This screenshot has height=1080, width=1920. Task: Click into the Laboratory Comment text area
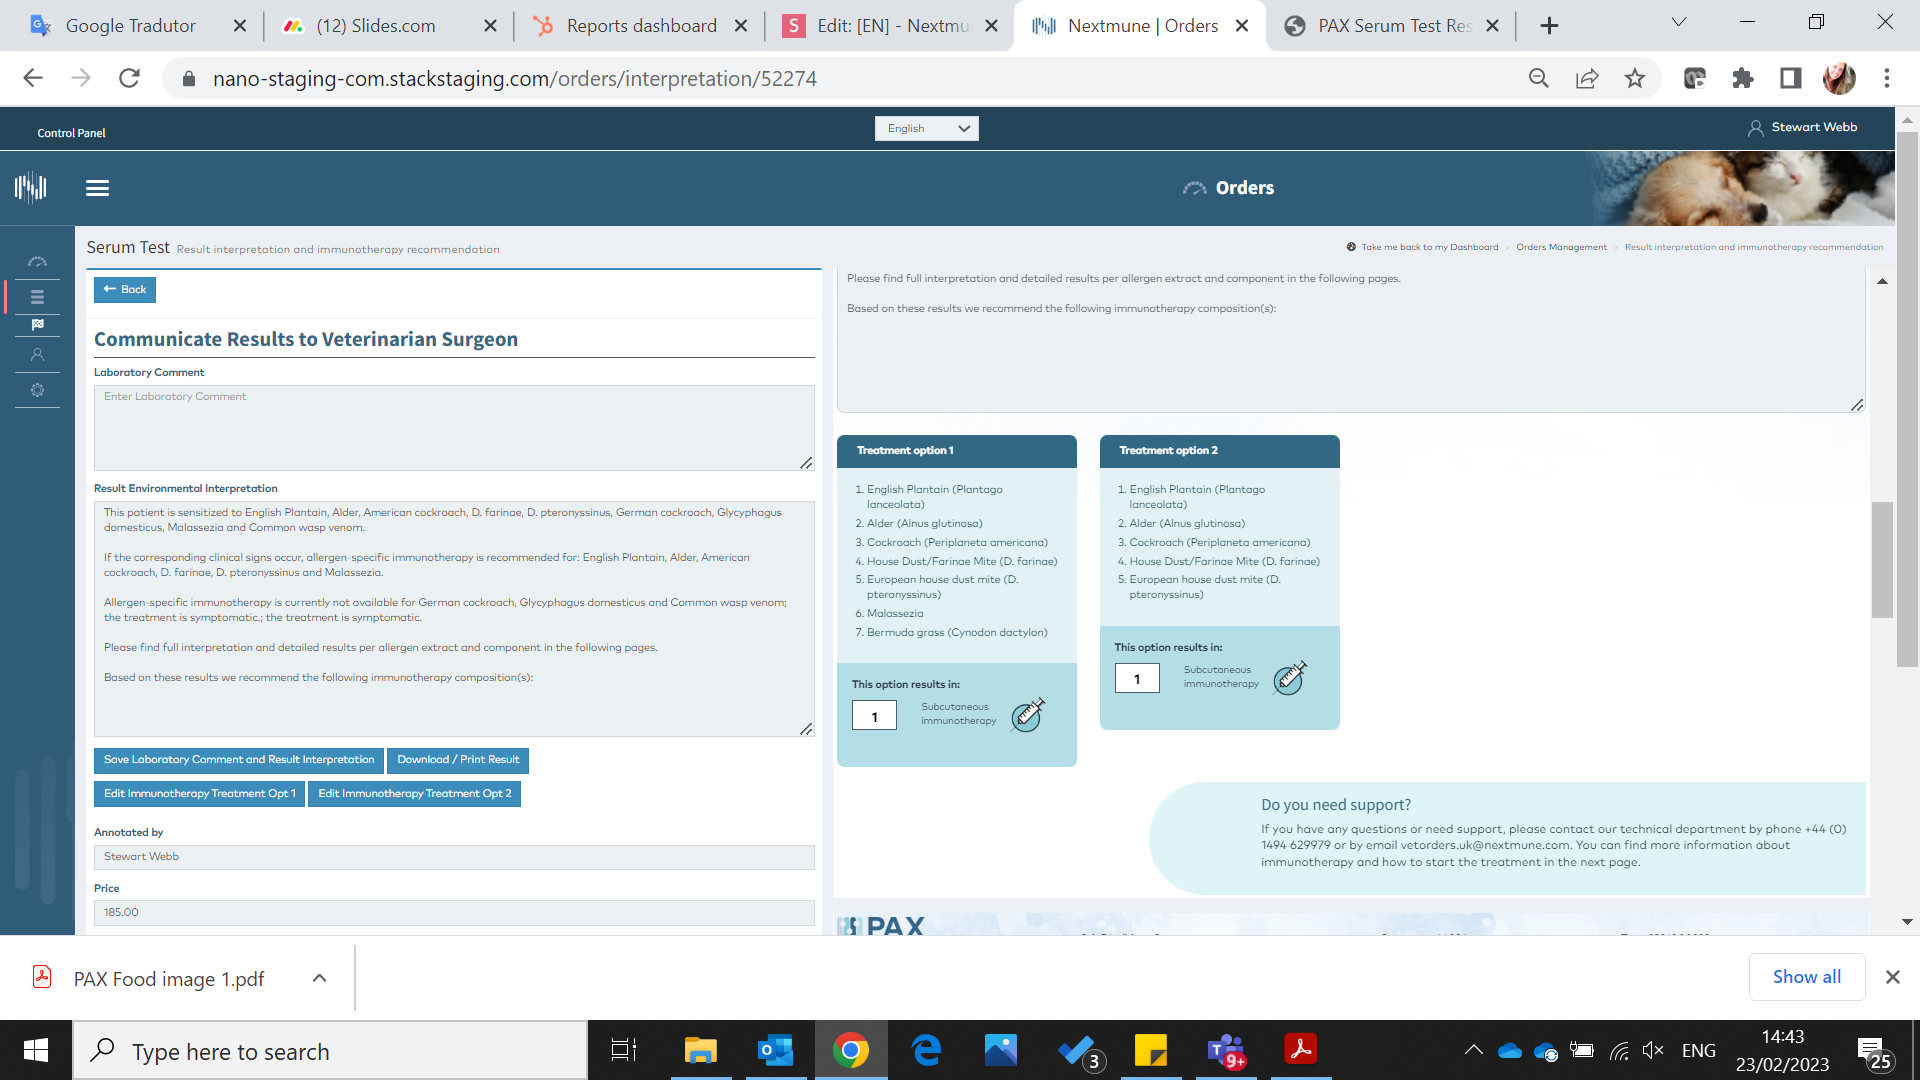click(453, 428)
